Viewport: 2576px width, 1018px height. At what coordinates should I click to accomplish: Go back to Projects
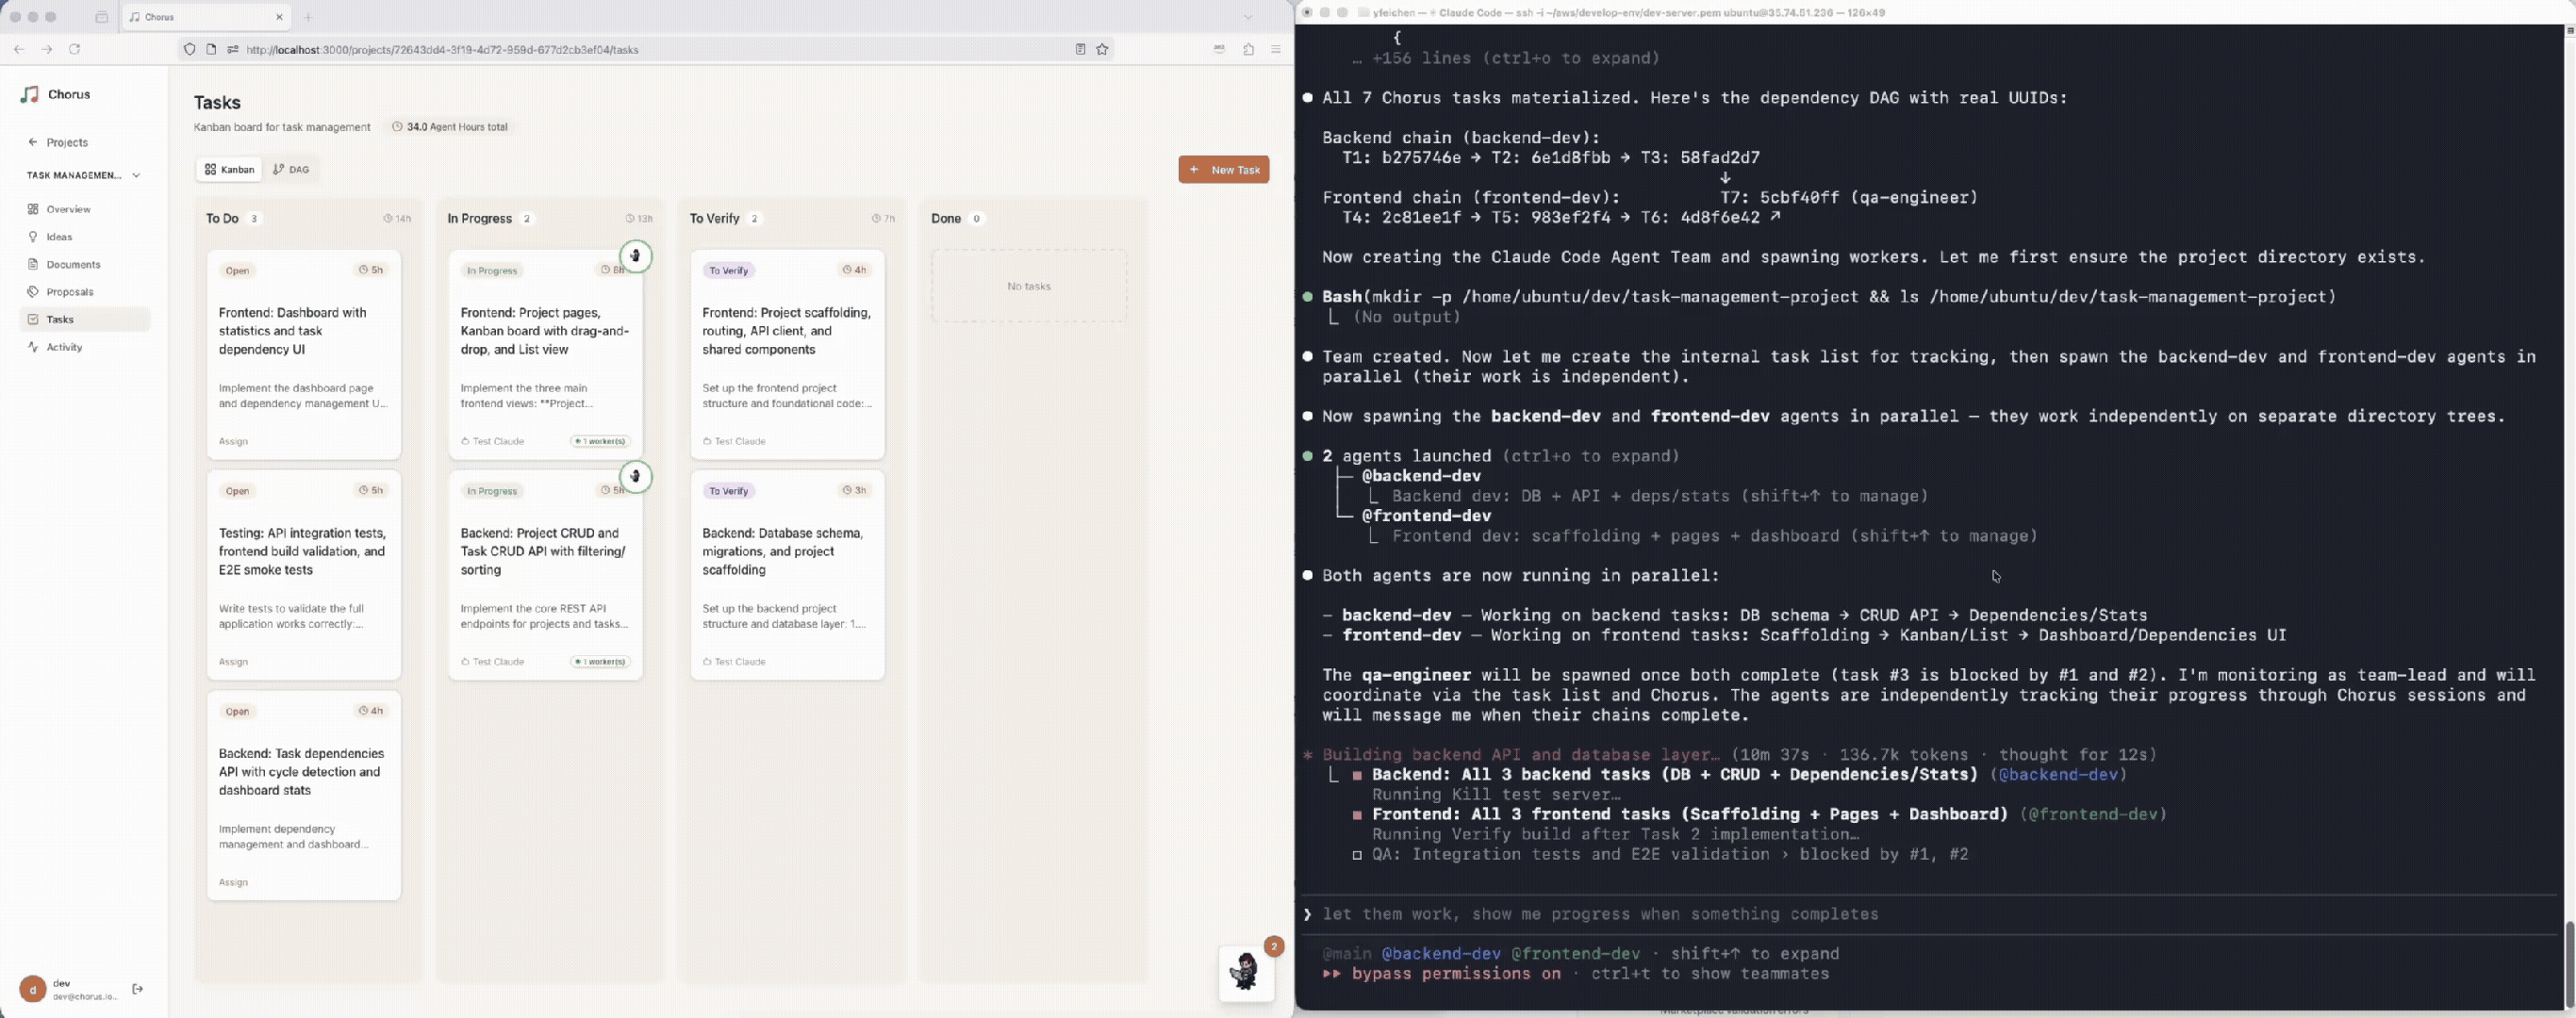click(x=67, y=142)
